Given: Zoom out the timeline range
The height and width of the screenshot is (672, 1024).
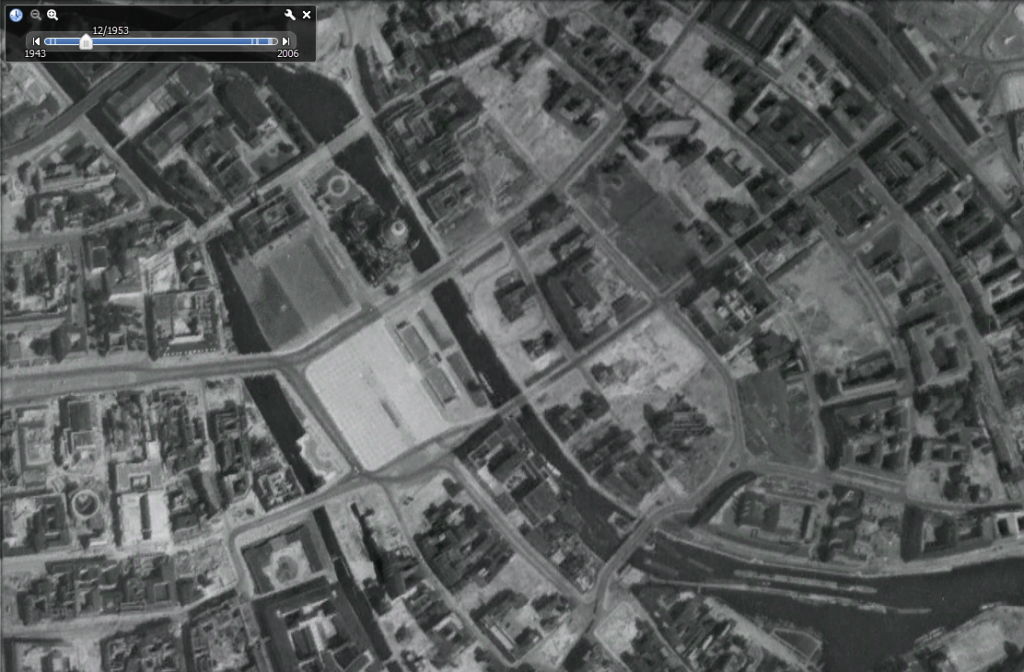Looking at the screenshot, I should (x=36, y=15).
